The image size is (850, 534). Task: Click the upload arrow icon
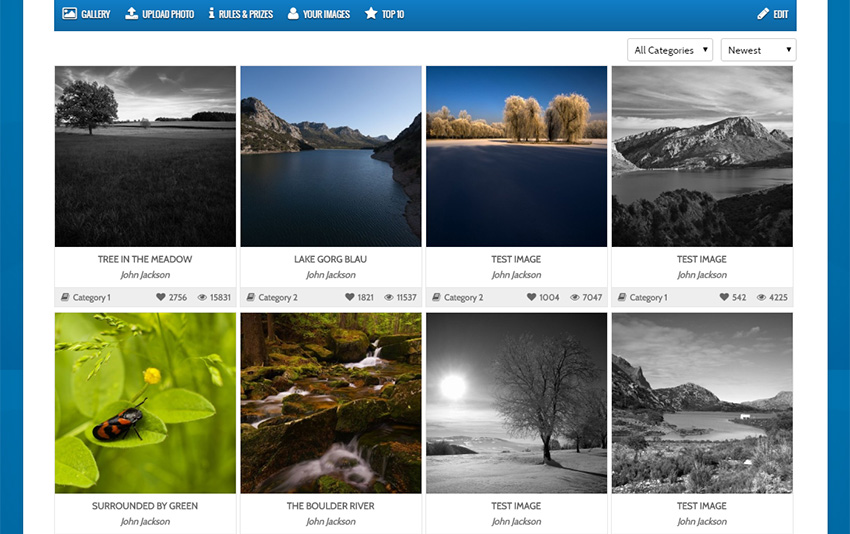(131, 14)
